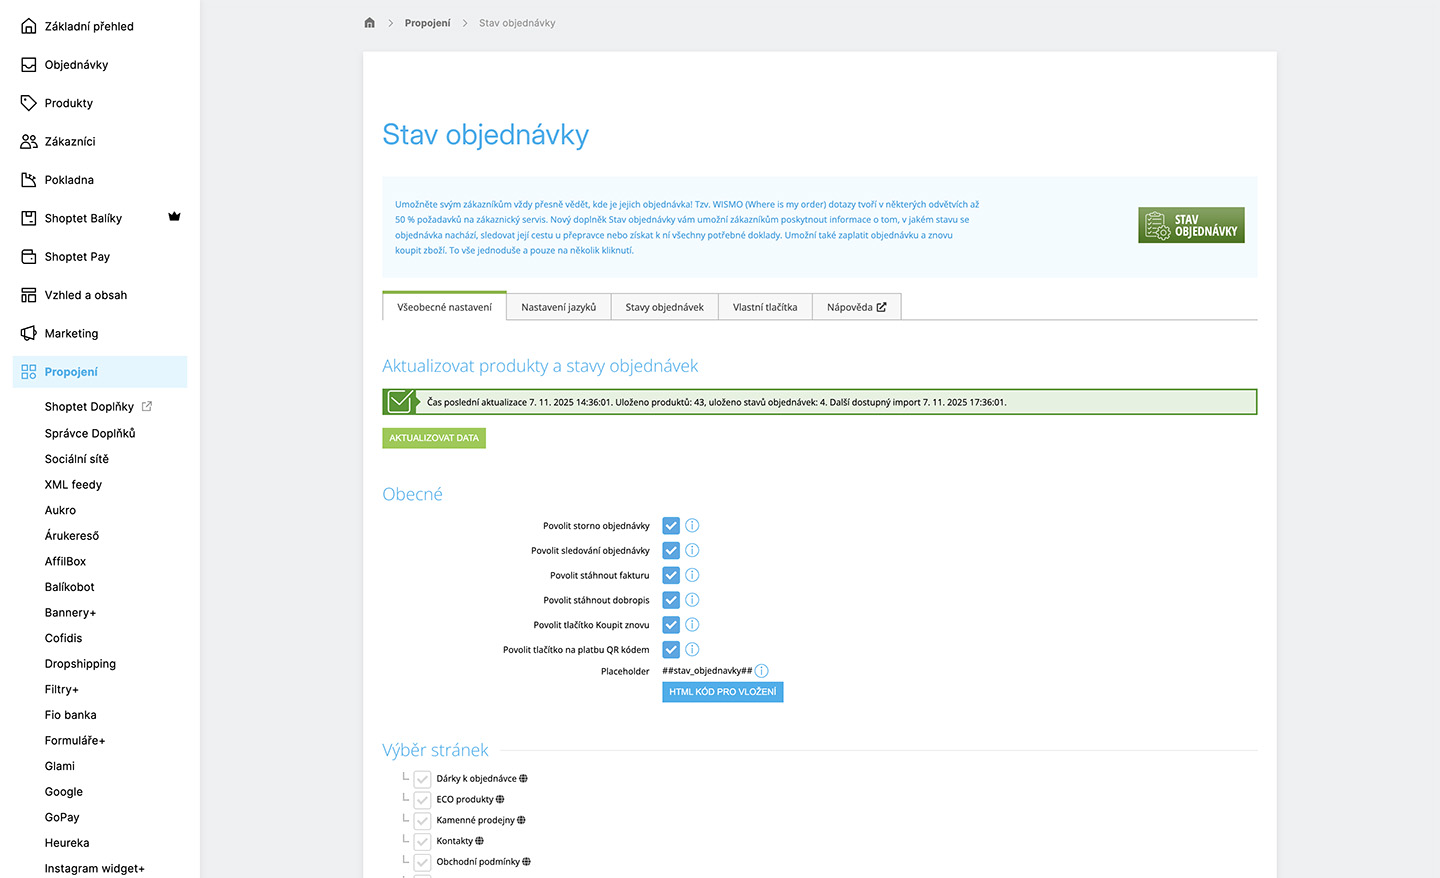
Task: Click the home icon in breadcrumb
Action: [369, 23]
